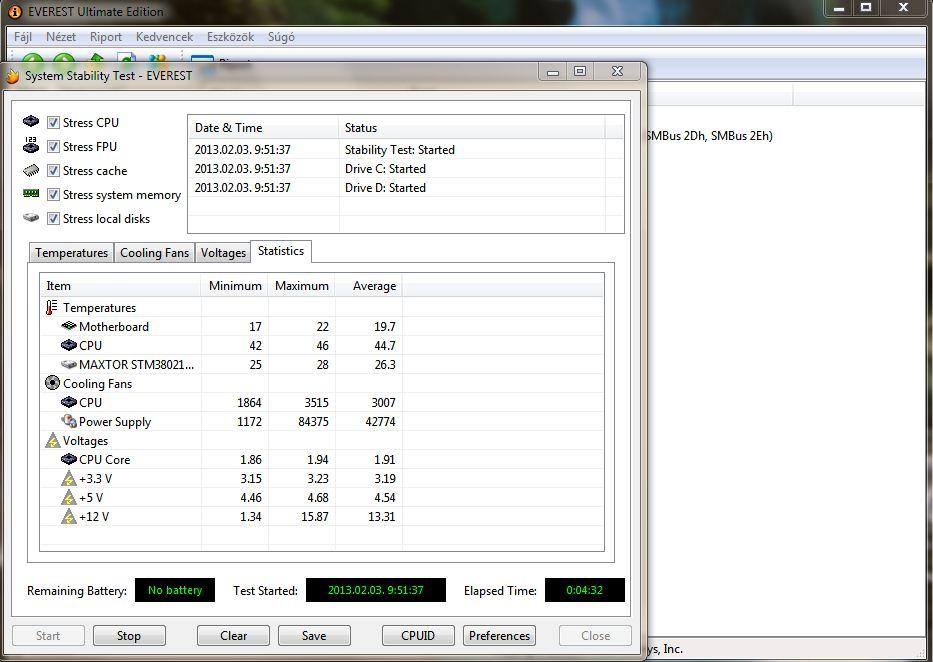The height and width of the screenshot is (662, 933).
Task: Click the Voltages warning group icon
Action: 53,441
